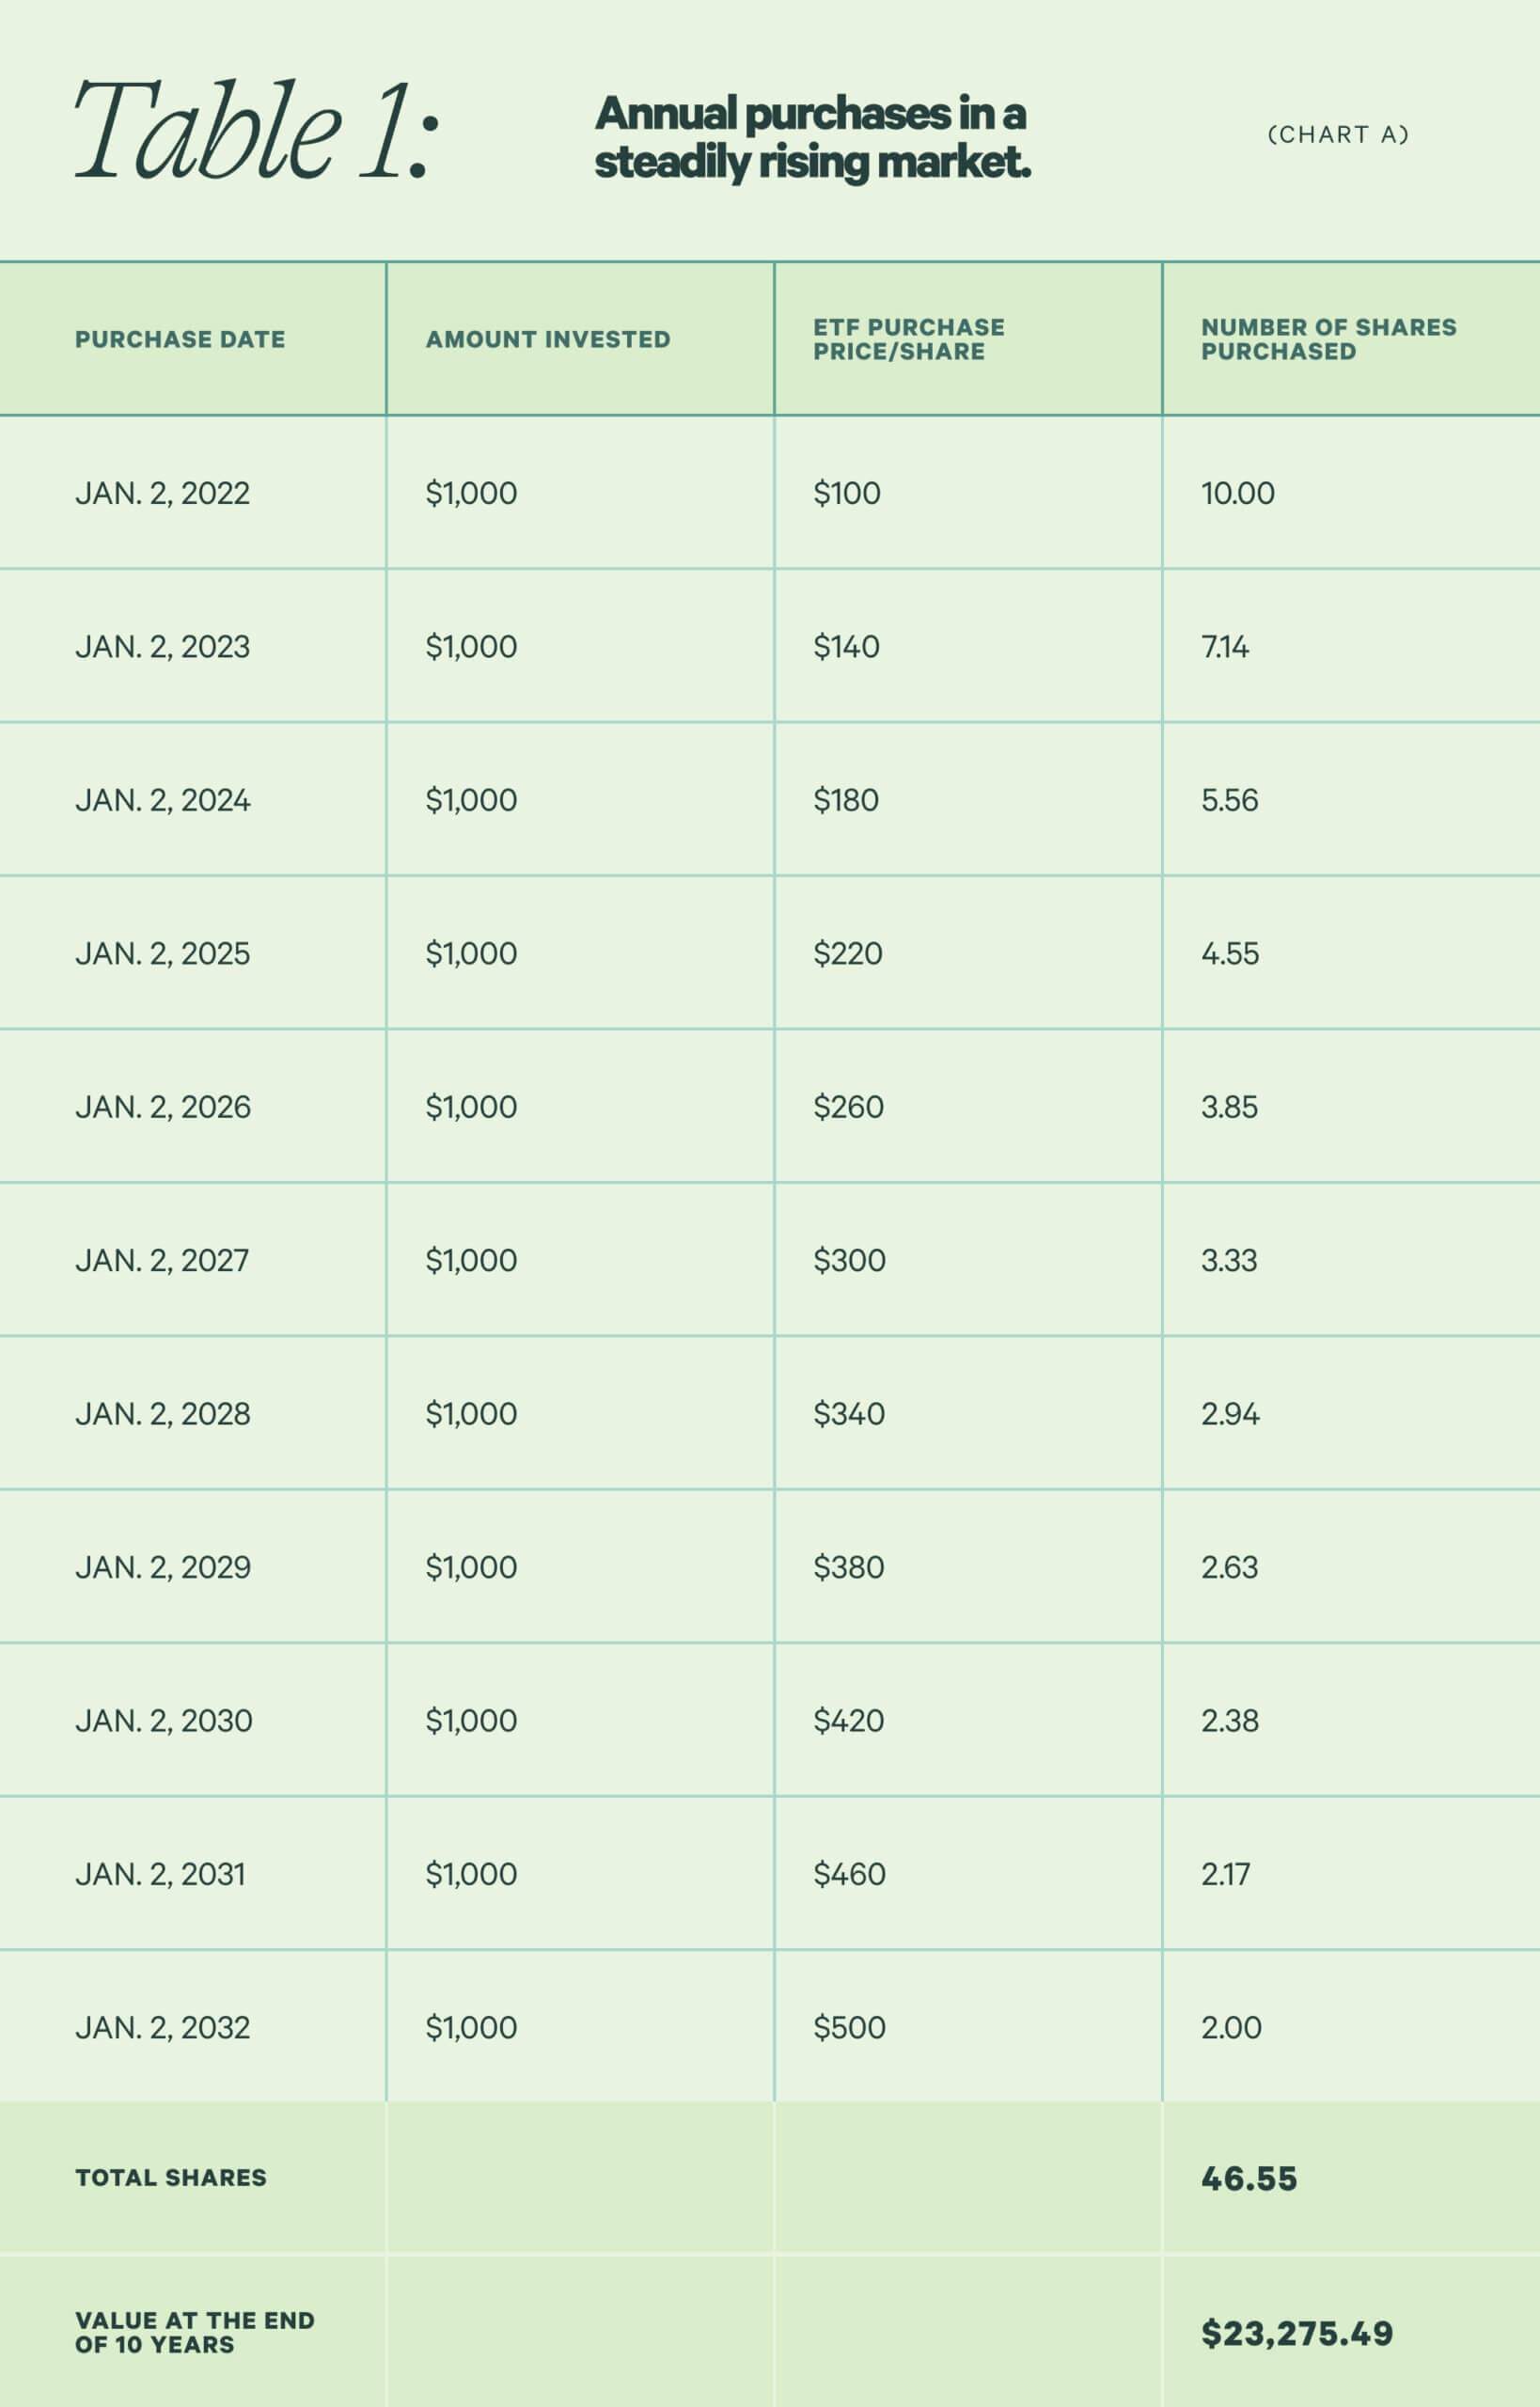Click the $1,000 amount in the 2031 row

(471, 1874)
